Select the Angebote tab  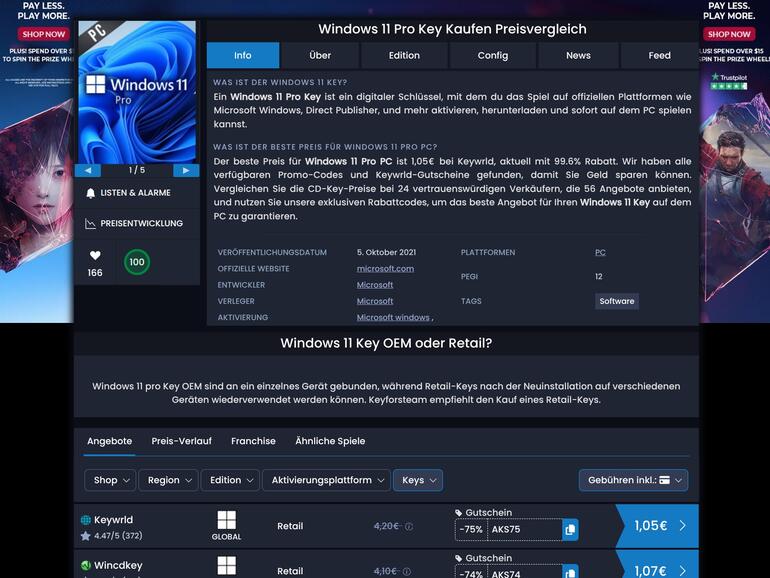click(110, 441)
